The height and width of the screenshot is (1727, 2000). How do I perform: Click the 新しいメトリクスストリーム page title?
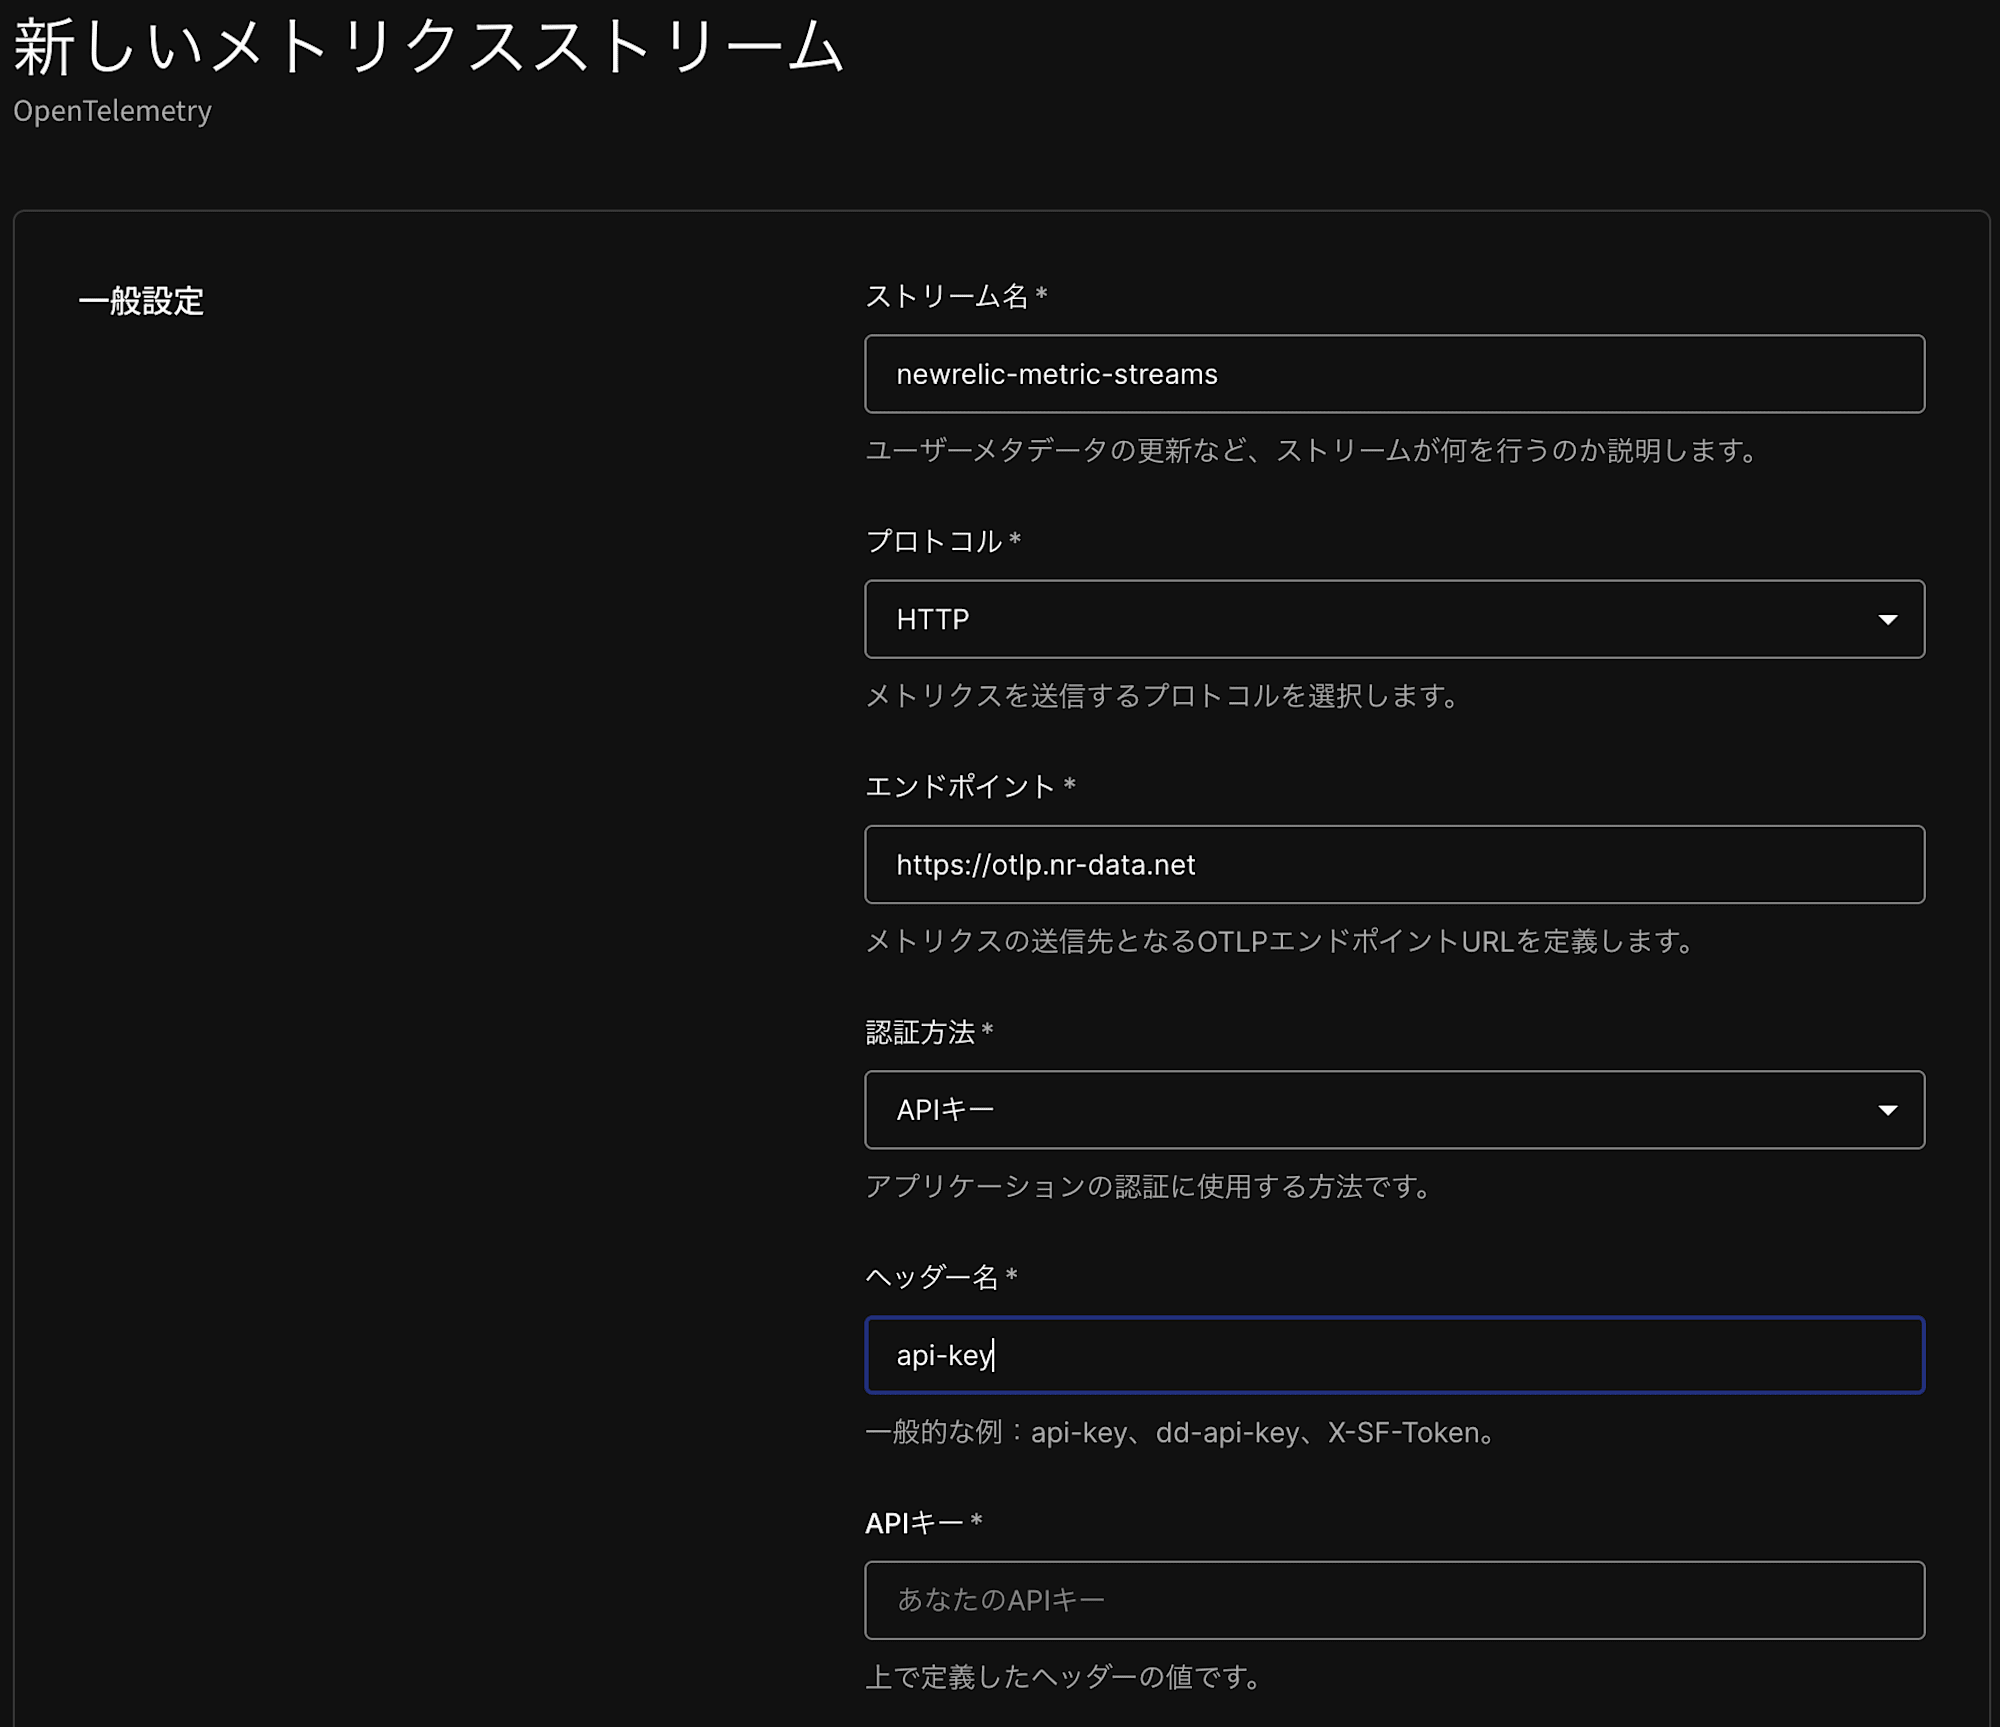[428, 47]
